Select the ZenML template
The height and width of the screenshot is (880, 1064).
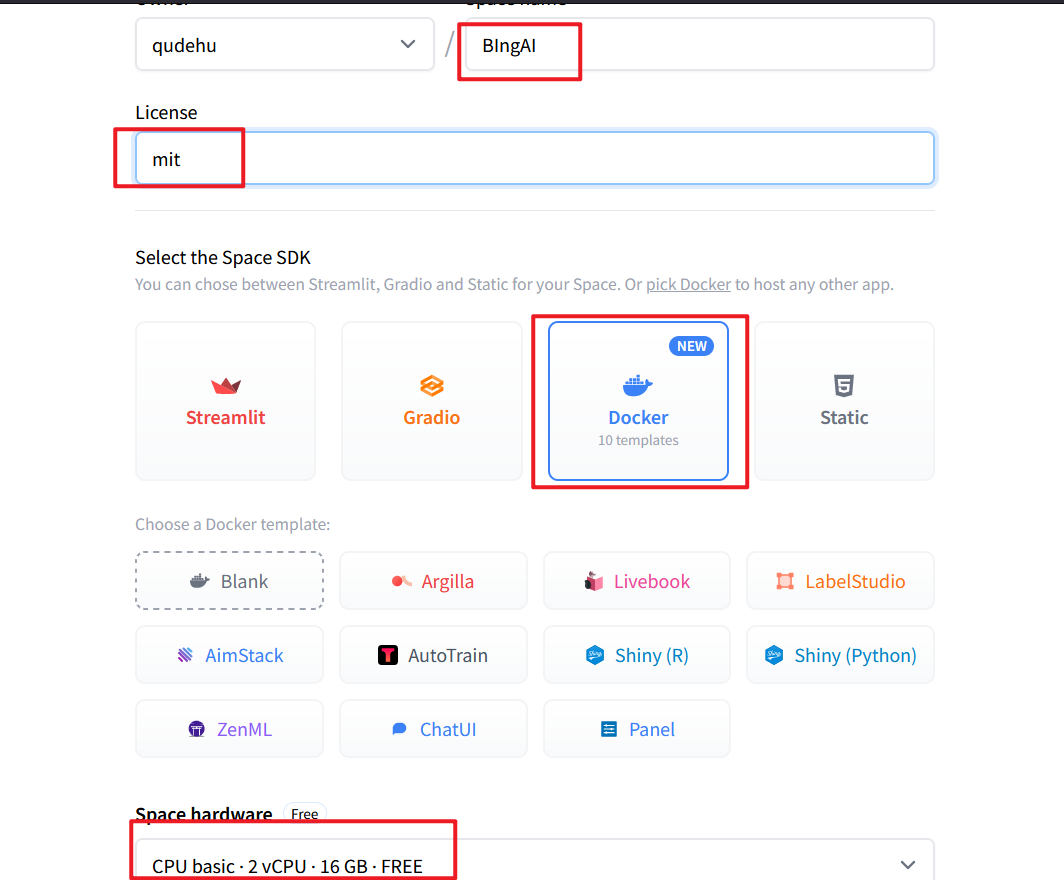click(229, 728)
